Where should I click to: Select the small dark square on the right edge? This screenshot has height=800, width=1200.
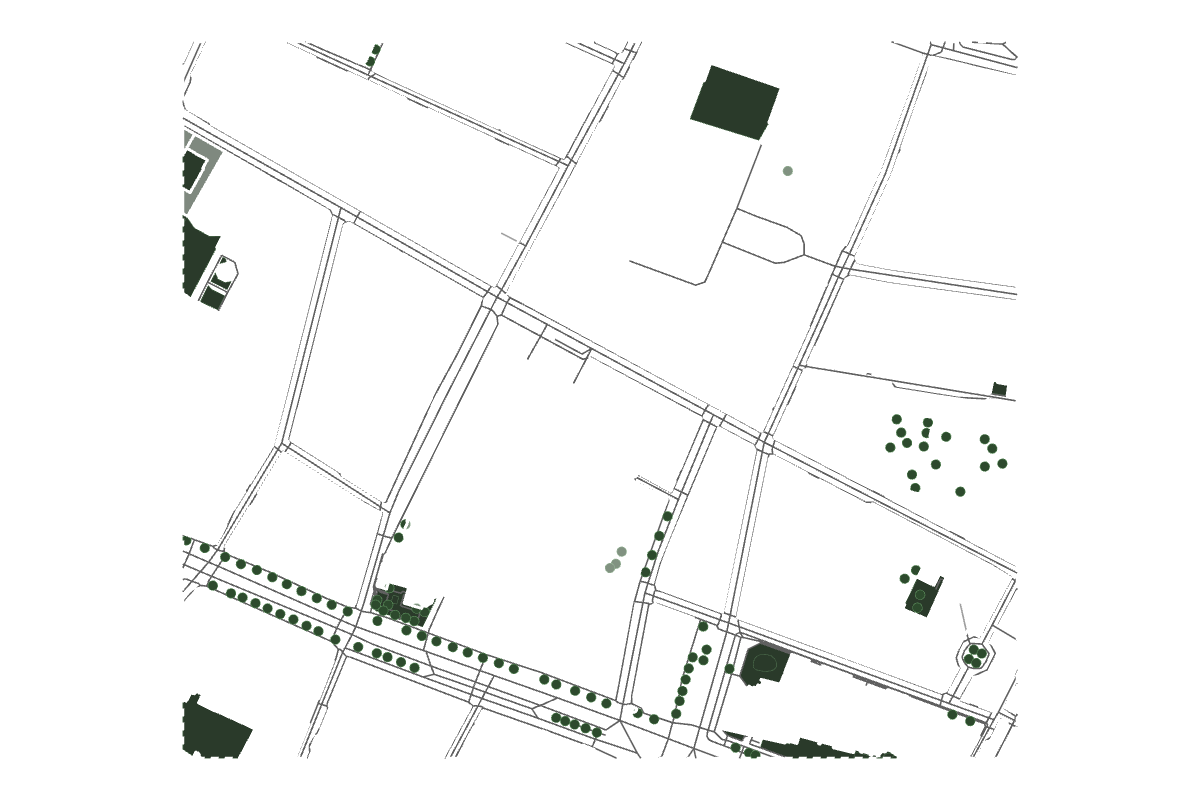[999, 389]
